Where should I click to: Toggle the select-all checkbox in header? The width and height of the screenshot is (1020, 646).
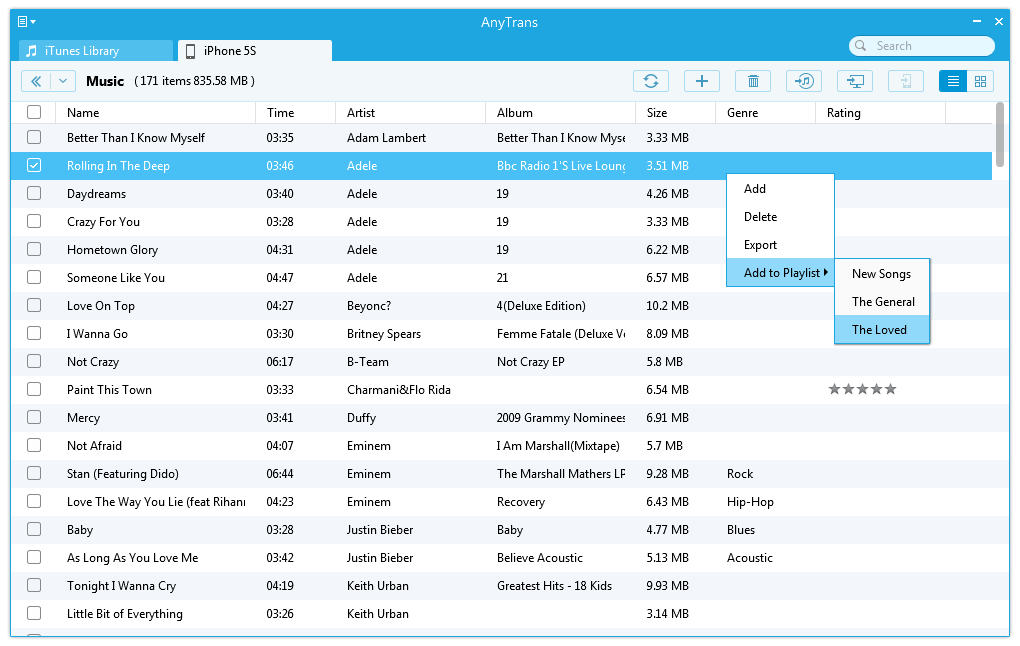[x=34, y=112]
